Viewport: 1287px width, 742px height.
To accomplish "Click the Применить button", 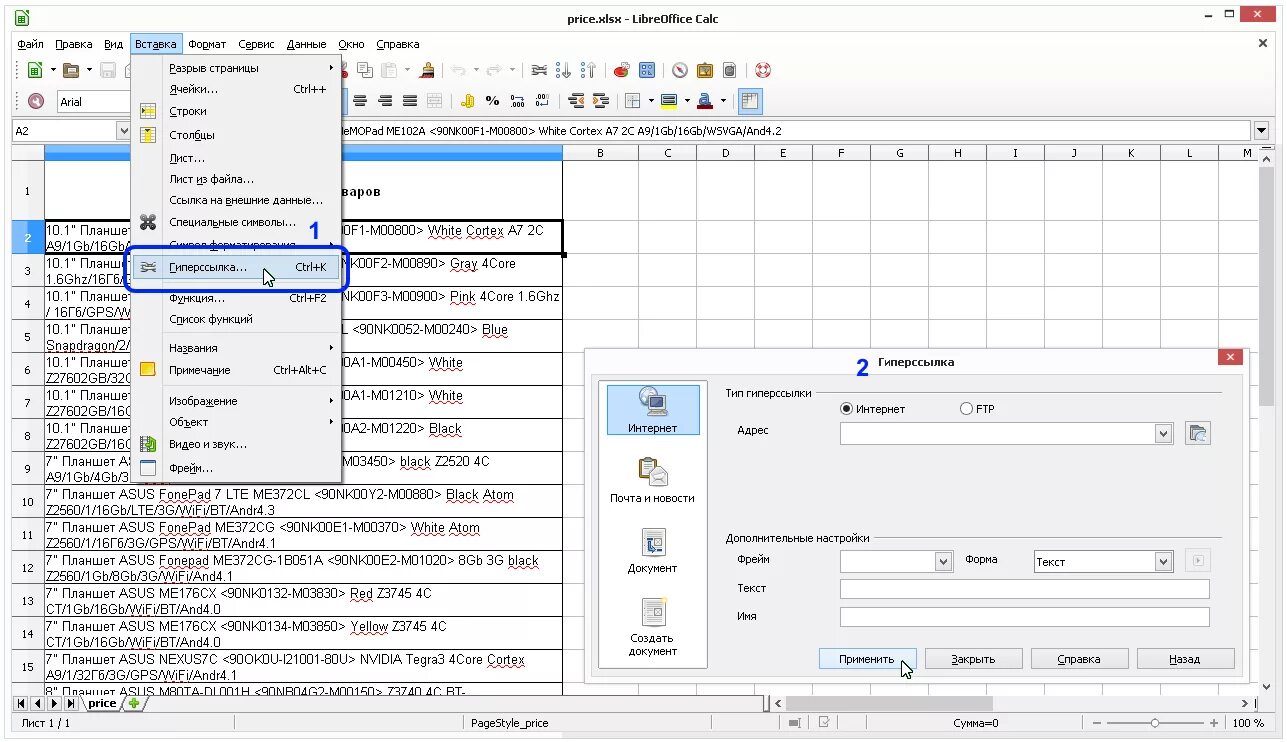I will pos(867,659).
